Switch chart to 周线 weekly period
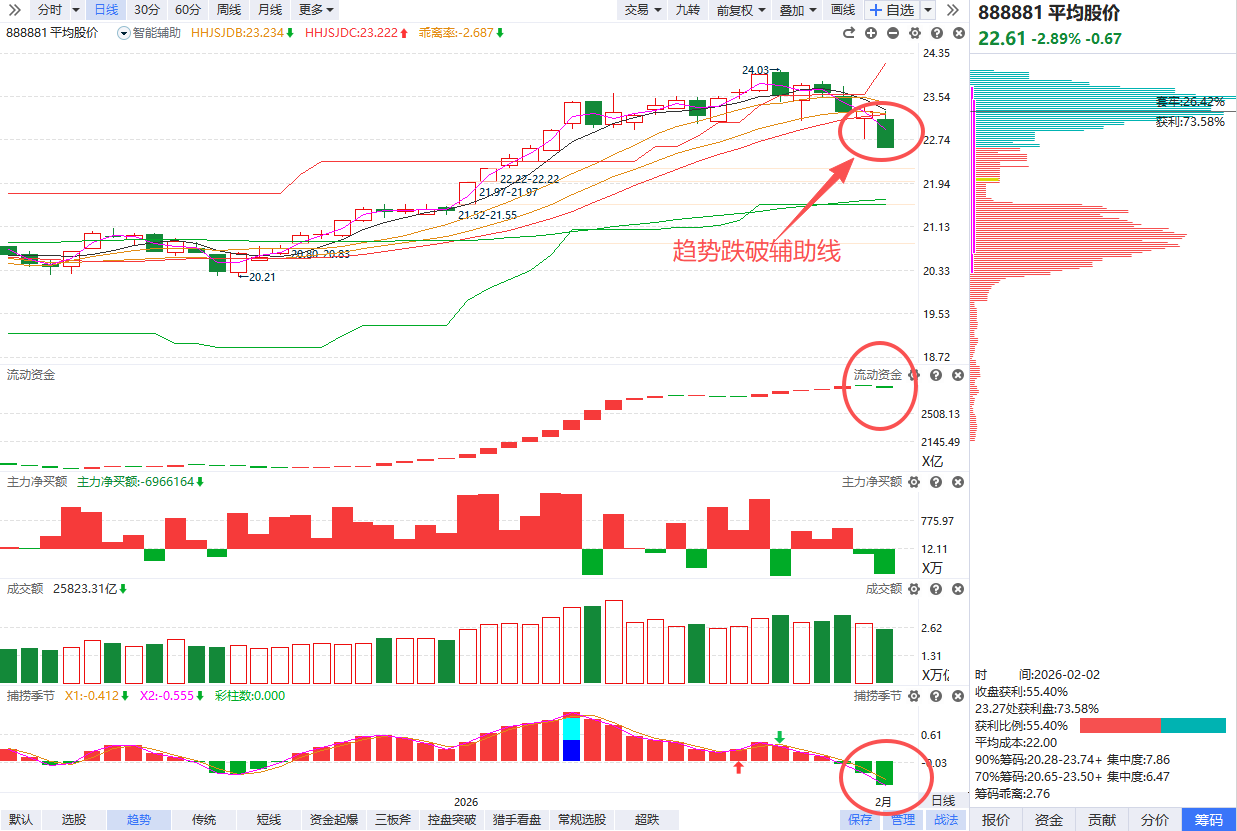The image size is (1237, 831). [229, 10]
